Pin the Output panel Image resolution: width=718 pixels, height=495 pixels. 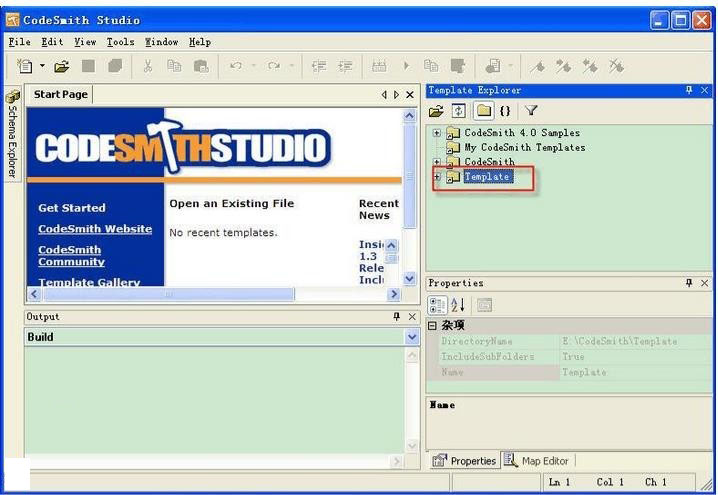(x=397, y=316)
